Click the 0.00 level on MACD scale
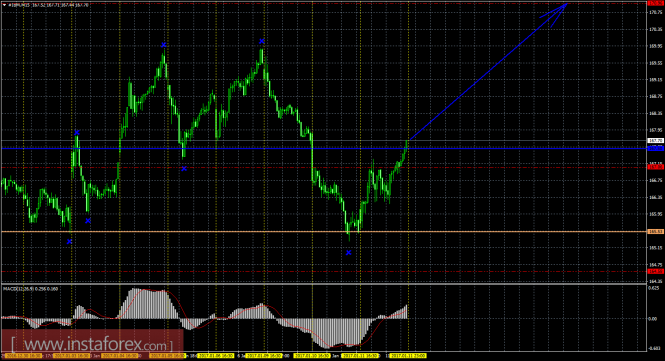 [x=653, y=319]
